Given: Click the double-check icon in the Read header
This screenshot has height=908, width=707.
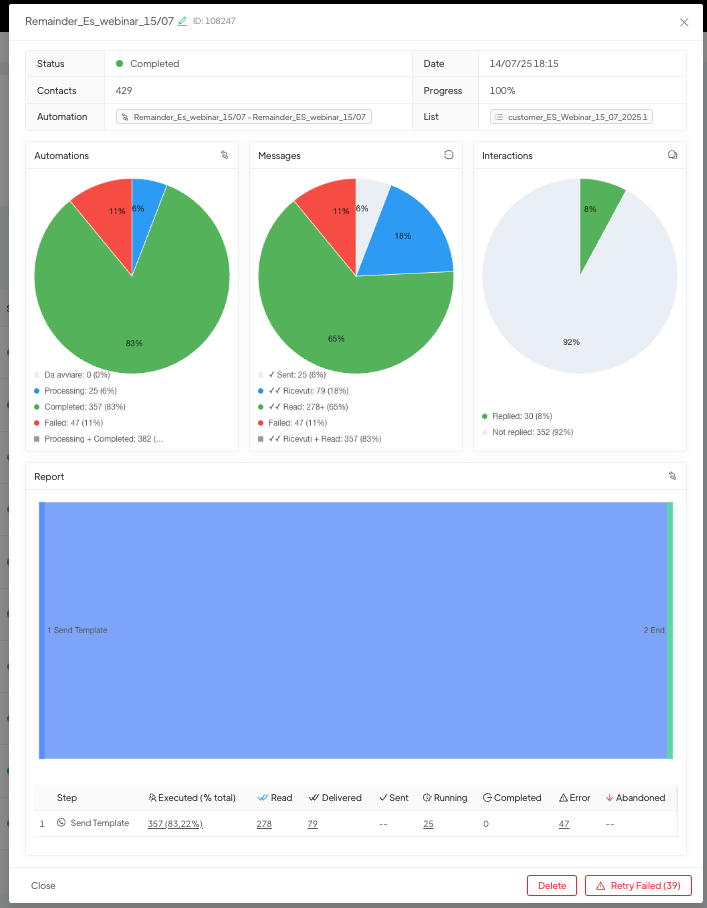Looking at the screenshot, I should [x=263, y=798].
